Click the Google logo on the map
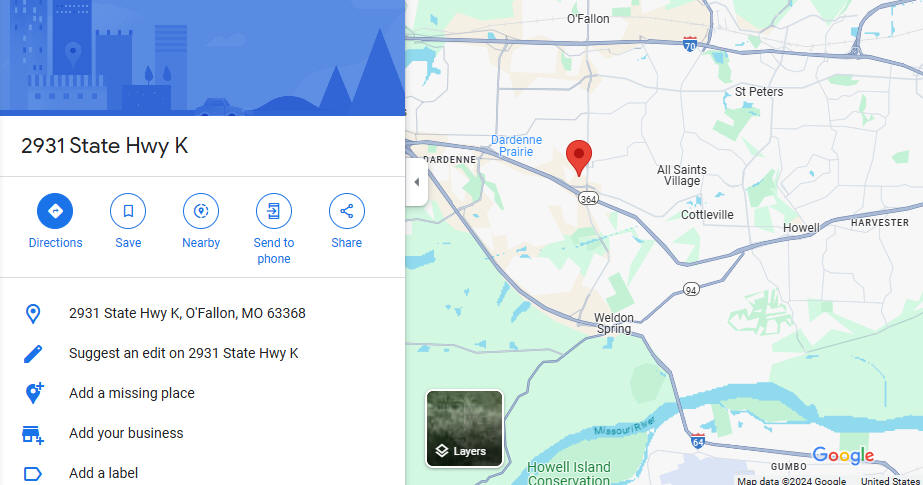Image resolution: width=923 pixels, height=485 pixels. point(843,455)
